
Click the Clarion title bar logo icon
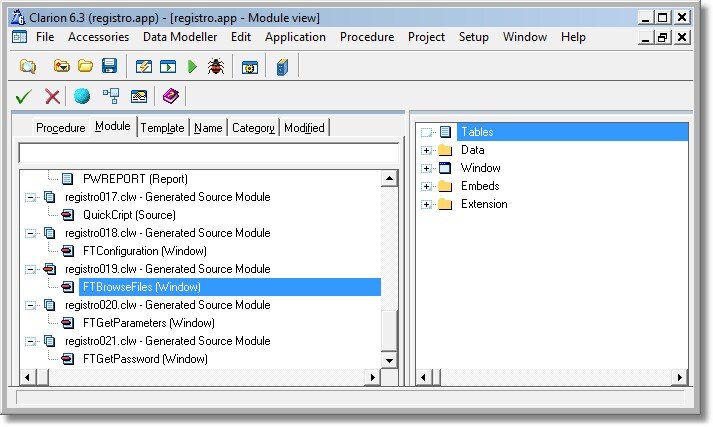pyautogui.click(x=18, y=17)
